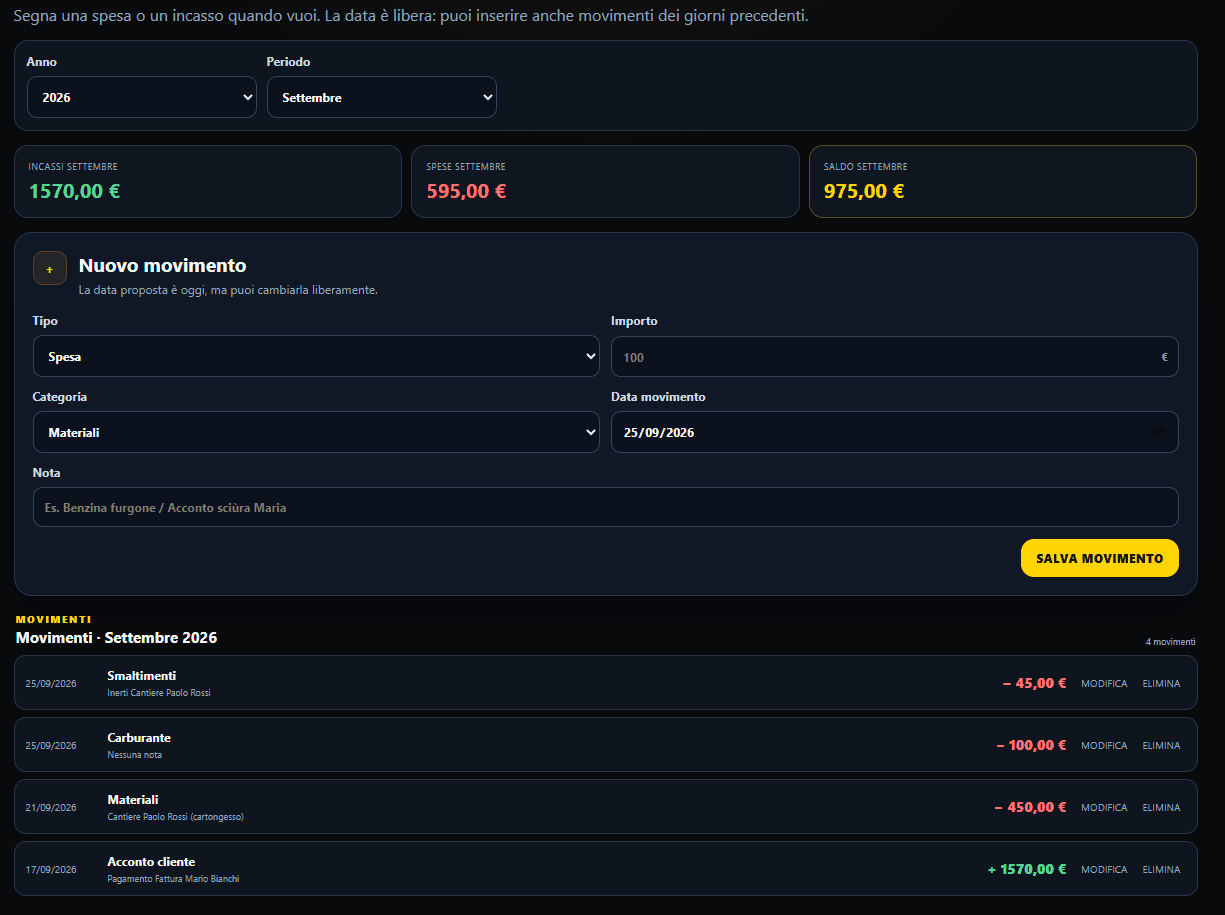Select the date 17/09/2026 in the movements list
1225x915 pixels.
coord(51,870)
